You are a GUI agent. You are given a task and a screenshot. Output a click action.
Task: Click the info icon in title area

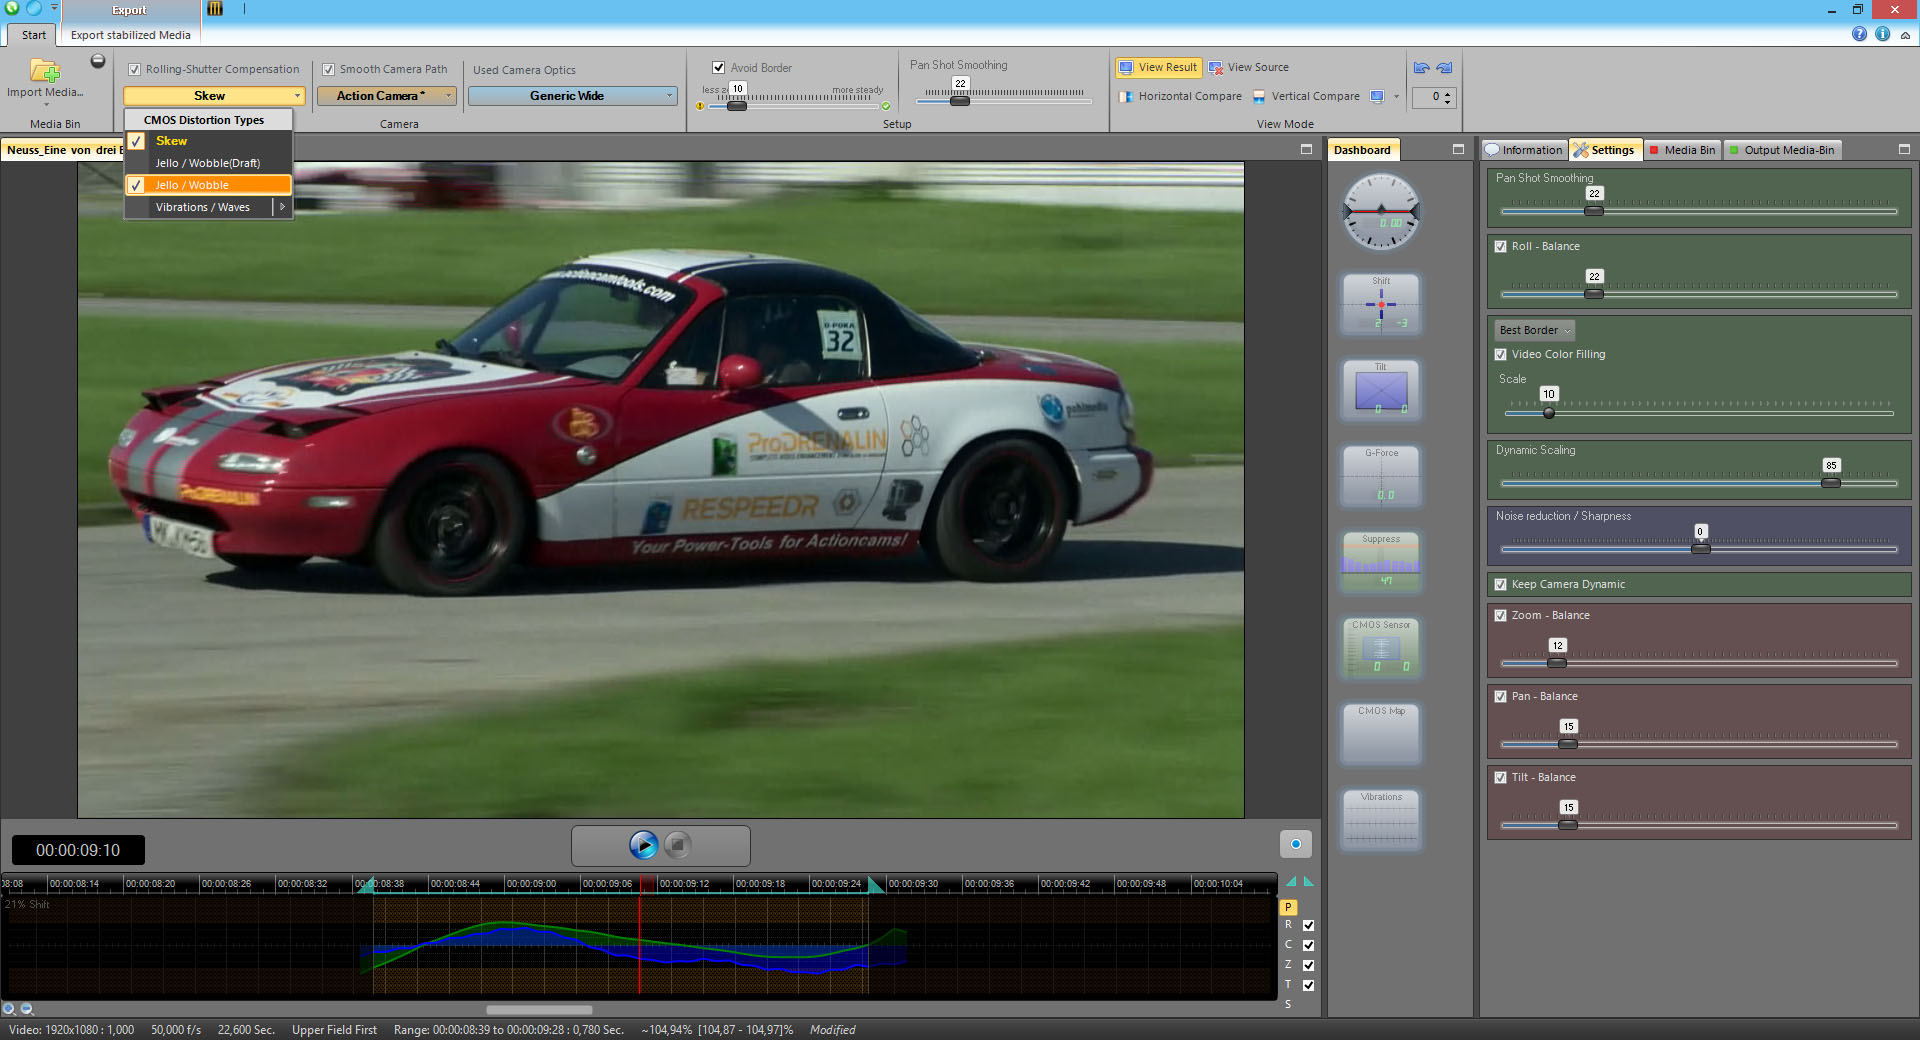pos(1882,34)
